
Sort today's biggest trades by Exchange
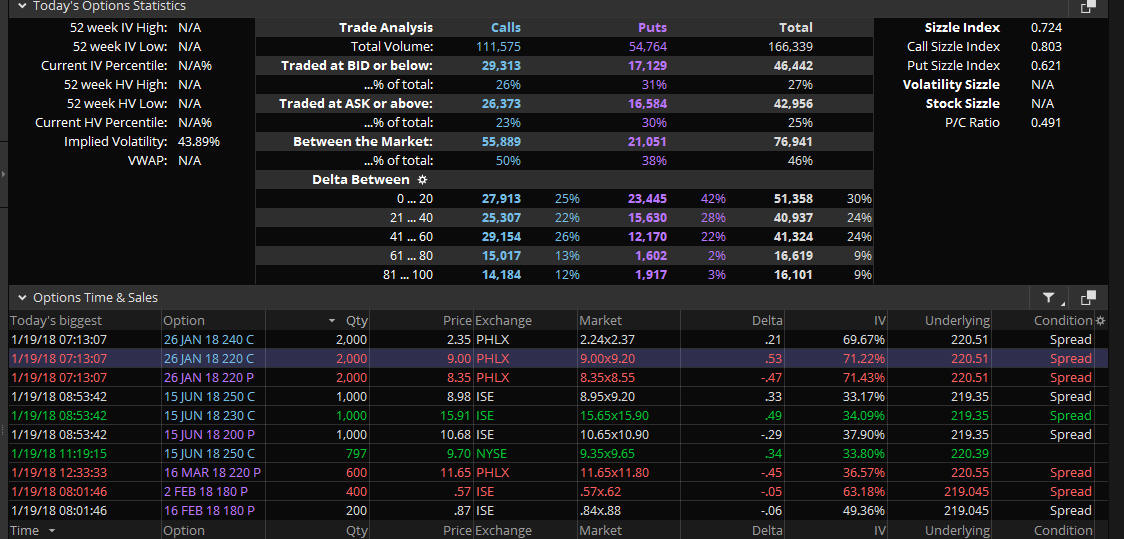coord(503,321)
